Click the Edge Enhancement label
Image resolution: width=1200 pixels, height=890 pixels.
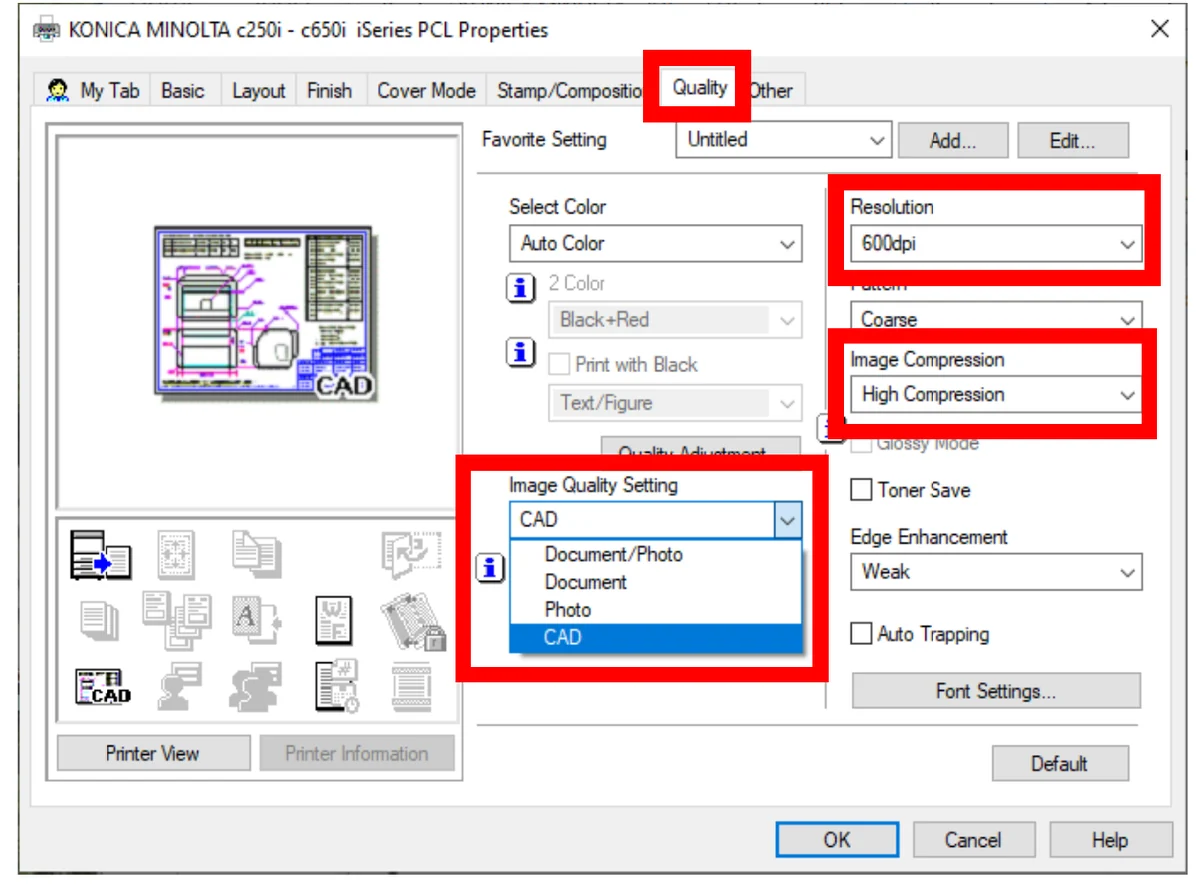point(929,537)
